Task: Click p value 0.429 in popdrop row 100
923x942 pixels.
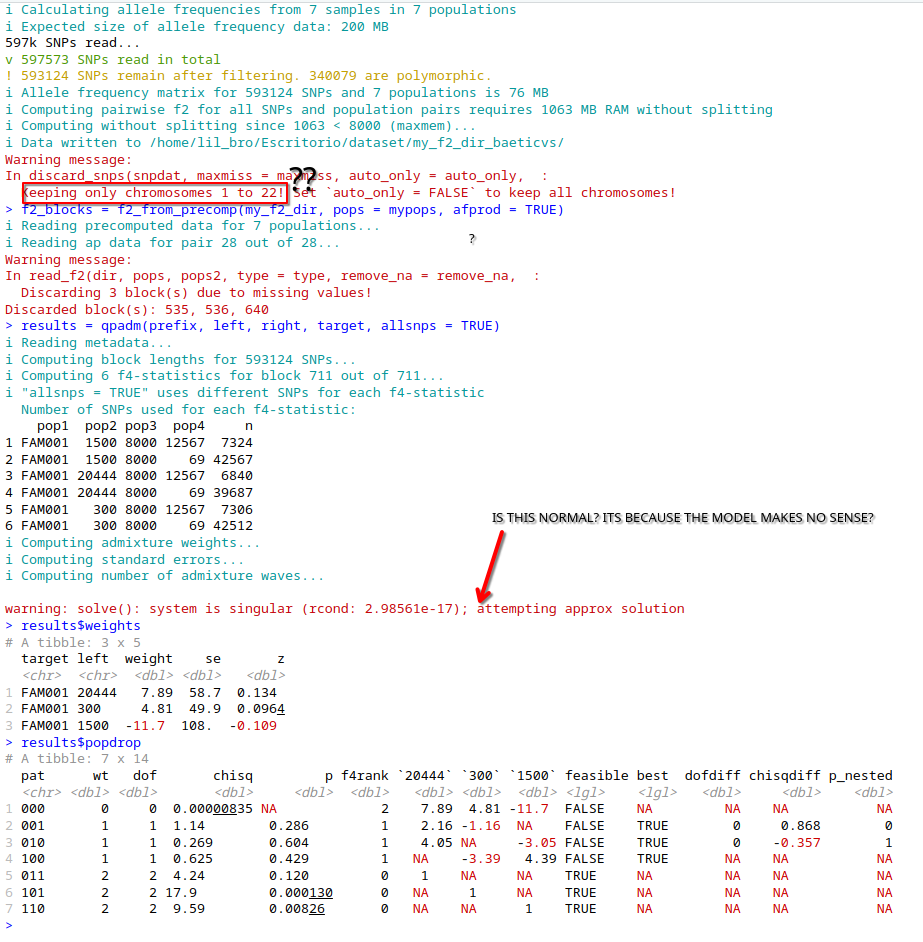Action: pyautogui.click(x=289, y=858)
